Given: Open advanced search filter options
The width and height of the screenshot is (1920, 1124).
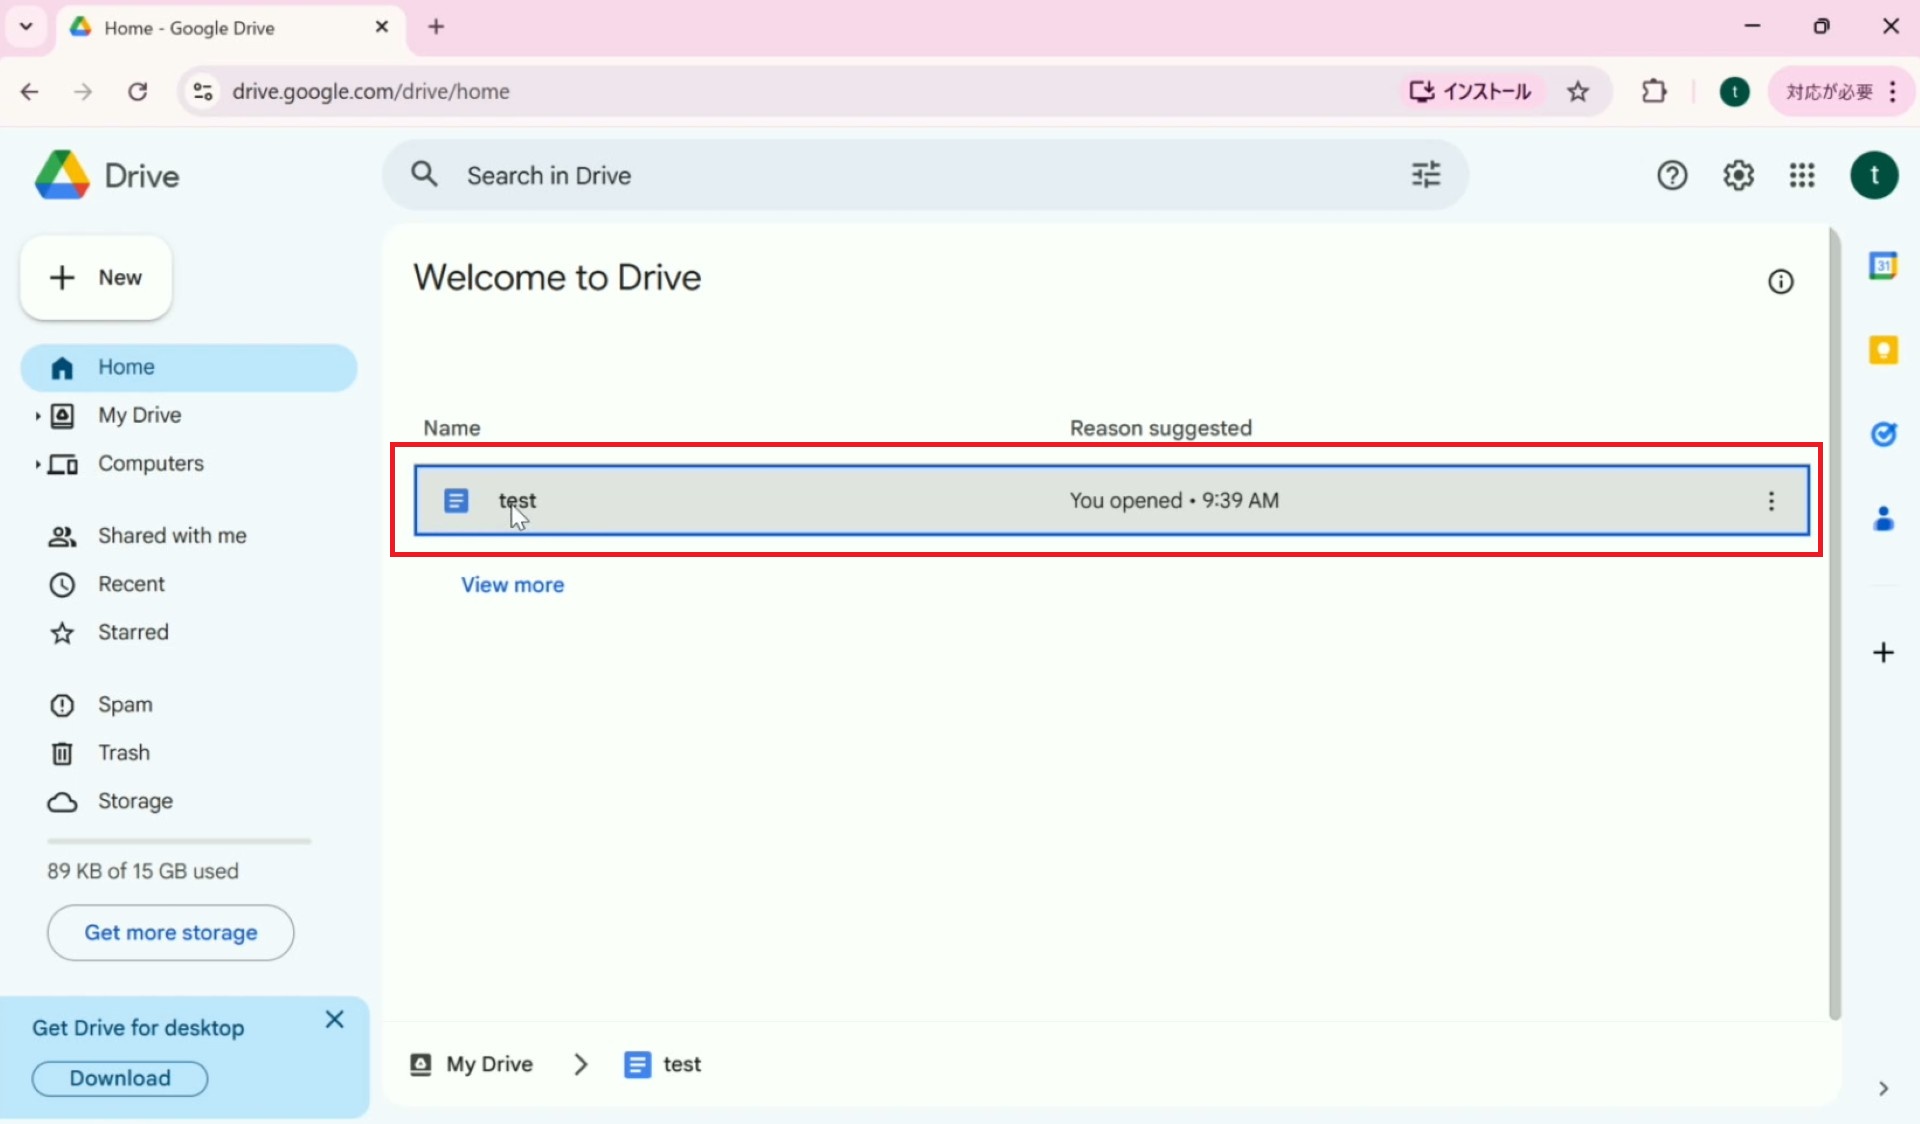Looking at the screenshot, I should point(1425,175).
